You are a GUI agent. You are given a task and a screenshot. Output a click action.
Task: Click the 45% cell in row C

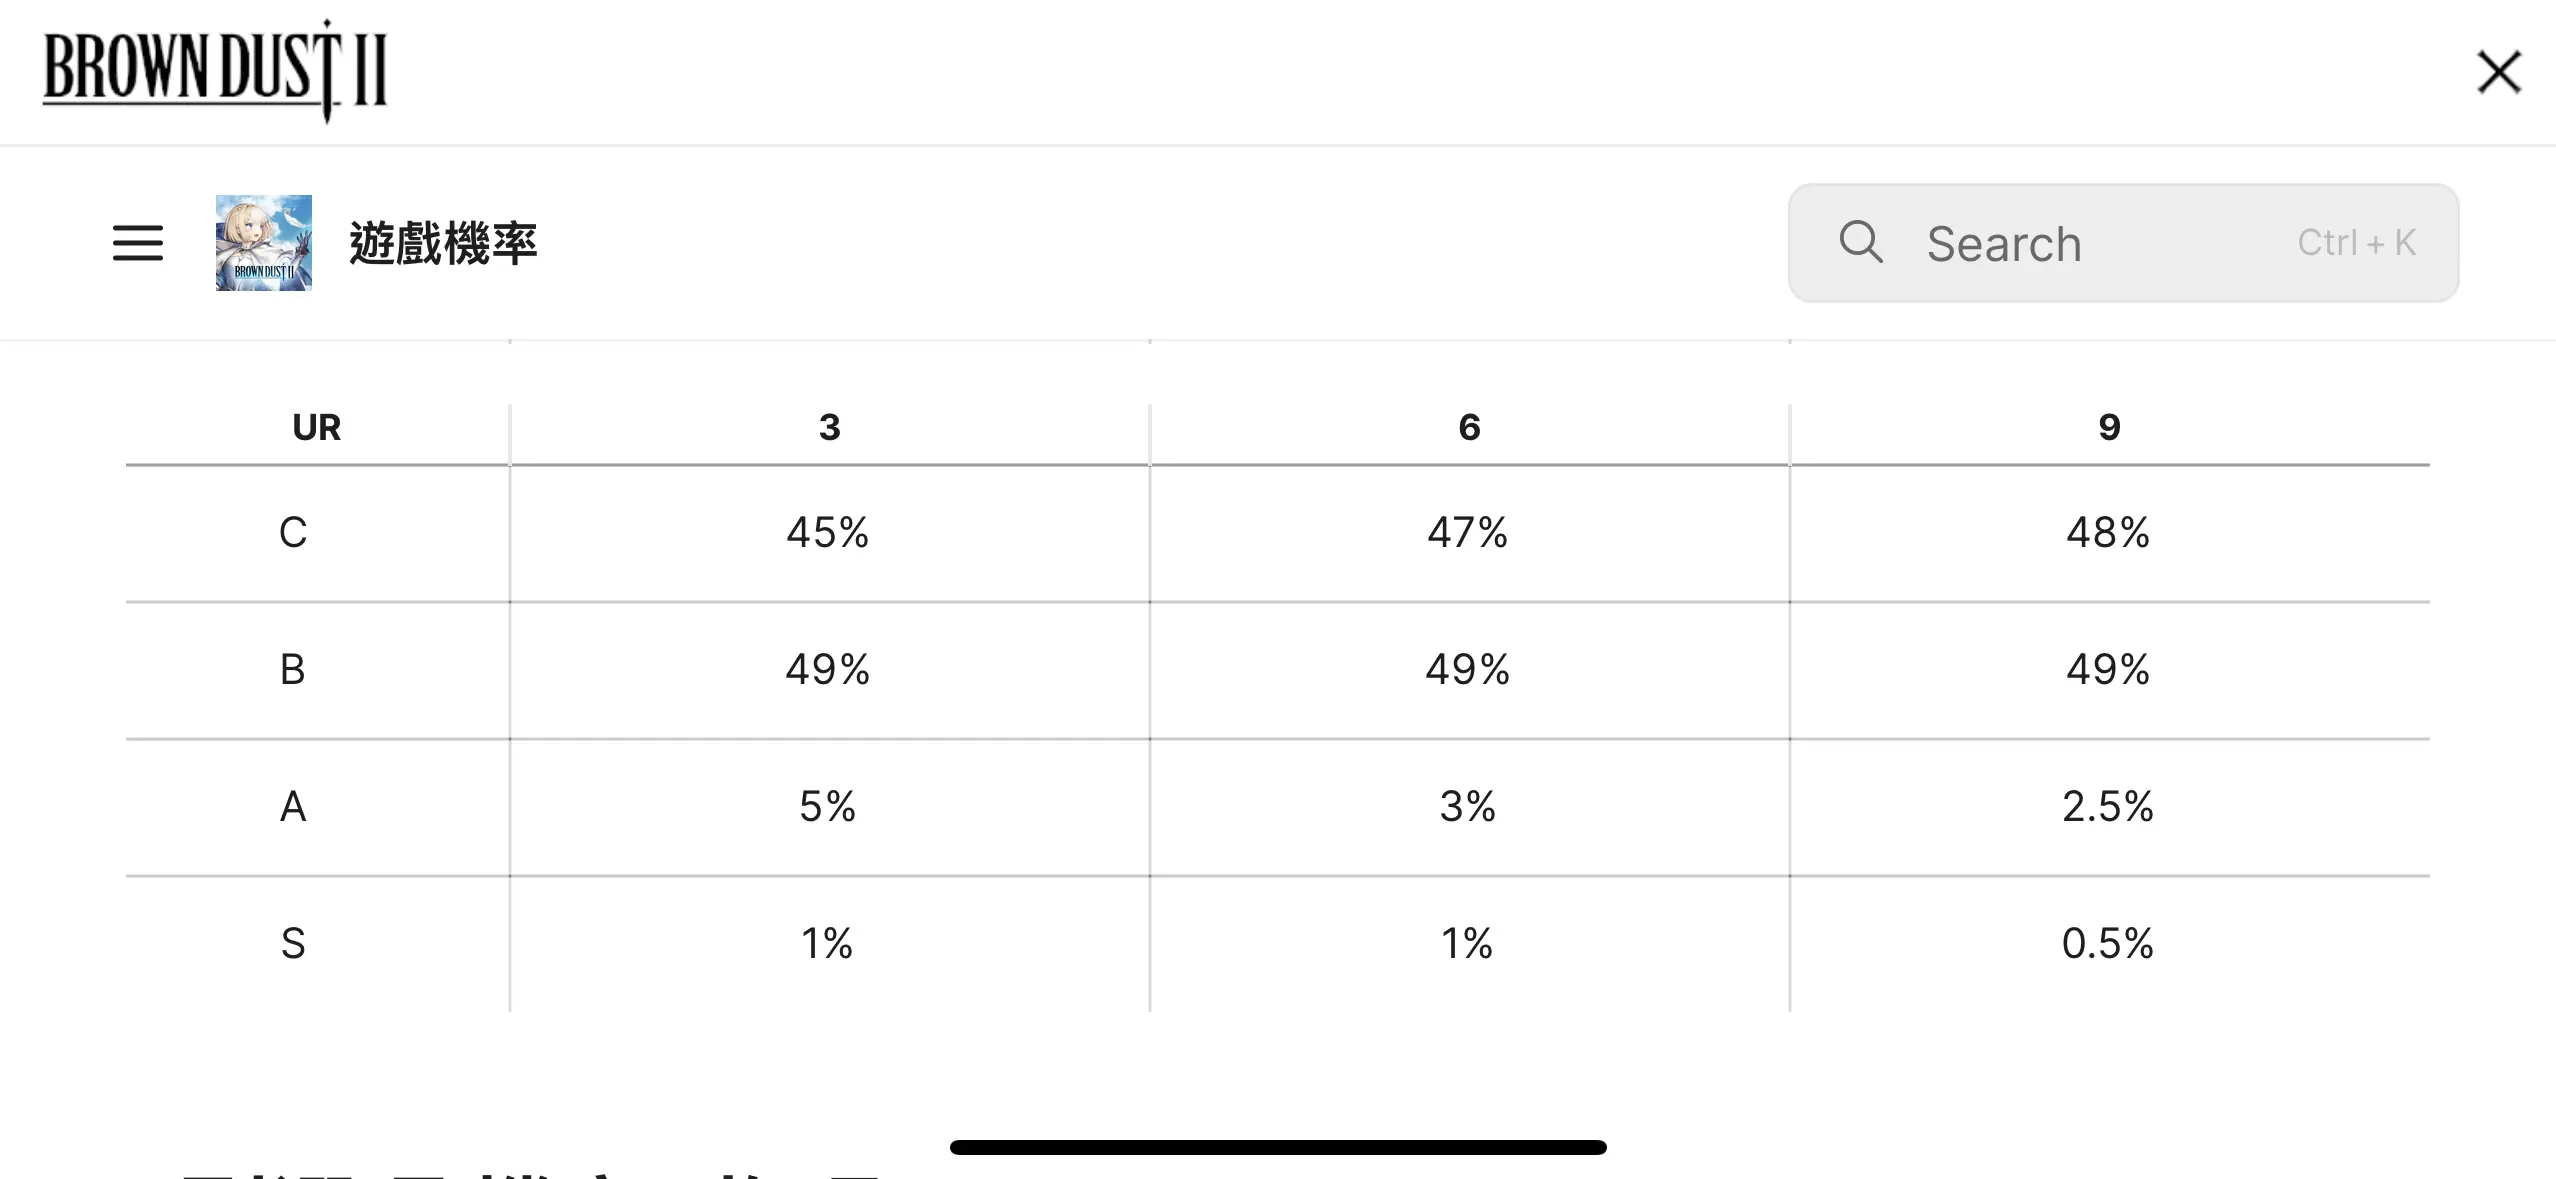coord(828,532)
